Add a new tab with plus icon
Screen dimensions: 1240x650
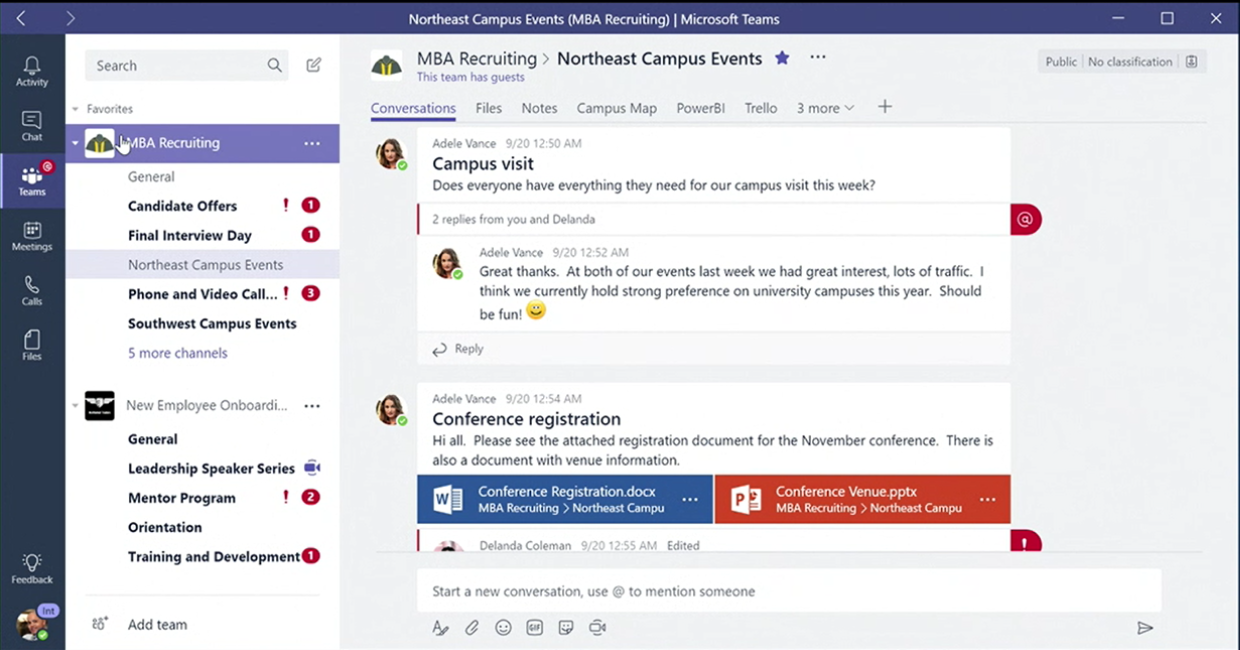click(885, 107)
